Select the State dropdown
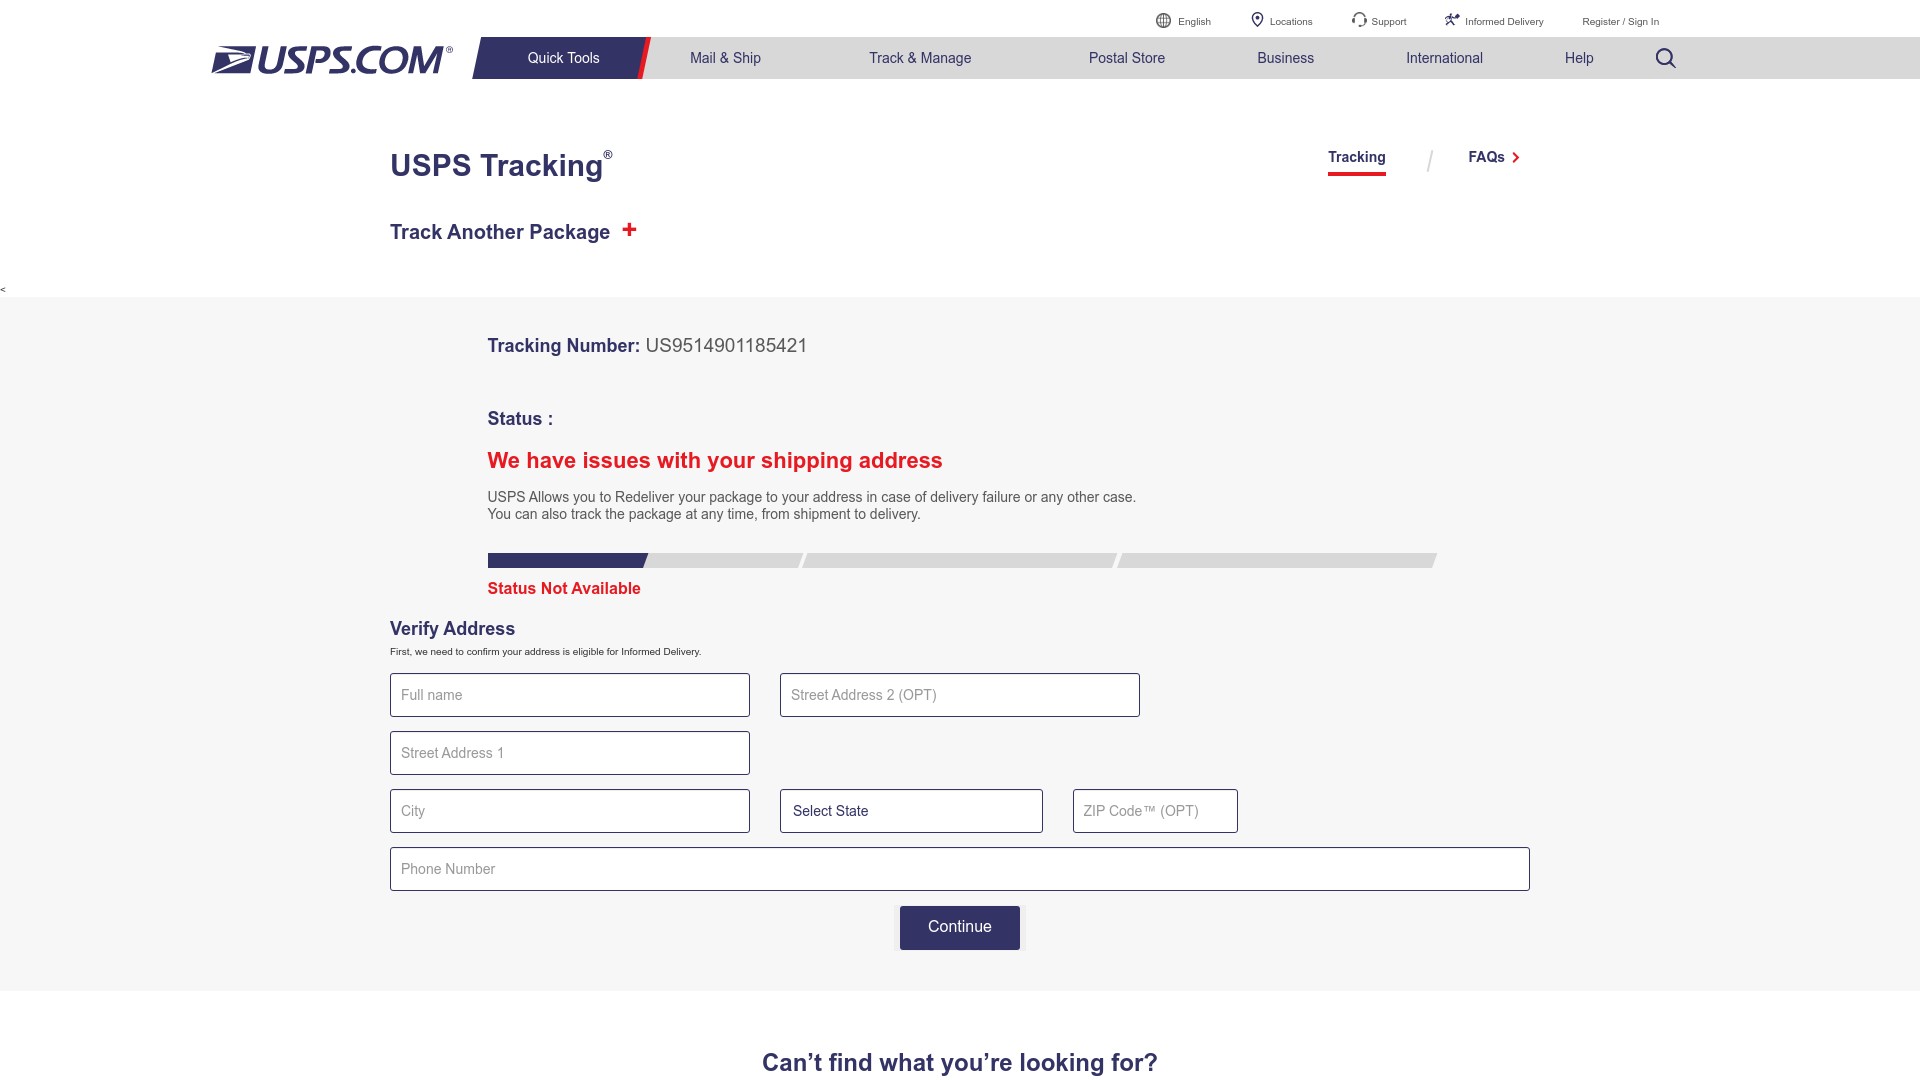1920x1080 pixels. (910, 811)
